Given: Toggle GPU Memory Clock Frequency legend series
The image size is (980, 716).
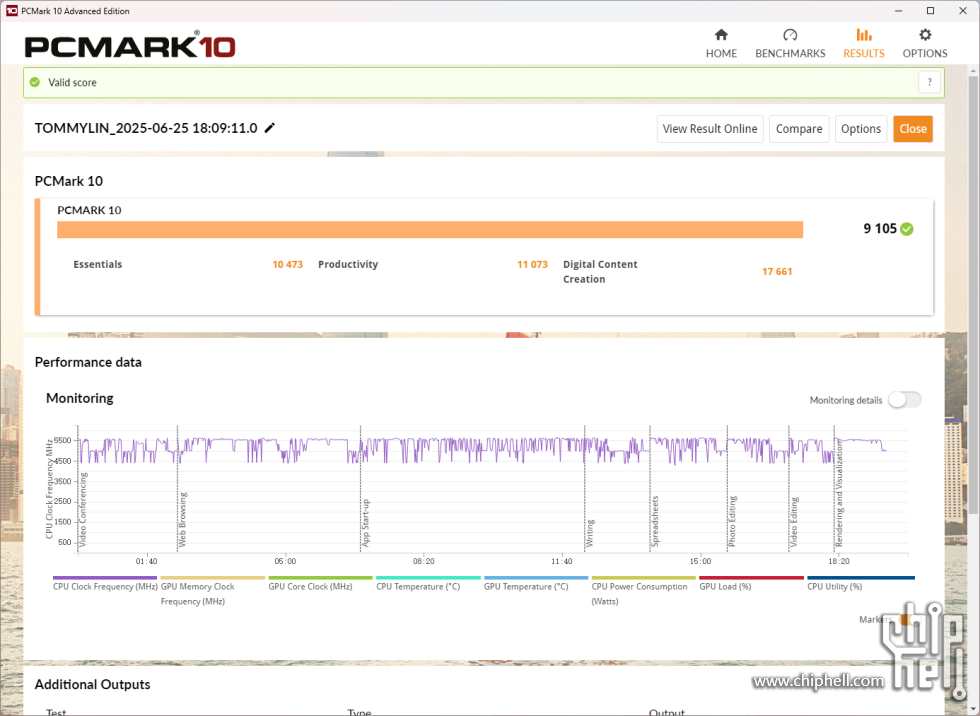Looking at the screenshot, I should [212, 592].
